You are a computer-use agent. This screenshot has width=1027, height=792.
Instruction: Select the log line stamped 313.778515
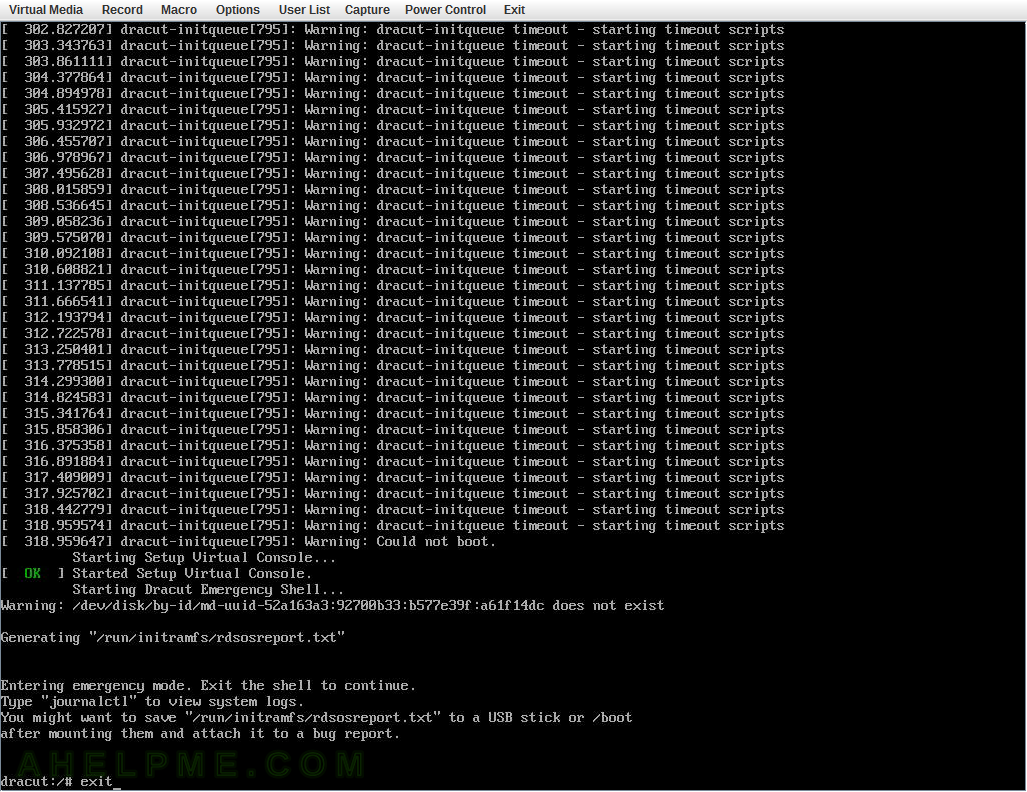click(392, 366)
